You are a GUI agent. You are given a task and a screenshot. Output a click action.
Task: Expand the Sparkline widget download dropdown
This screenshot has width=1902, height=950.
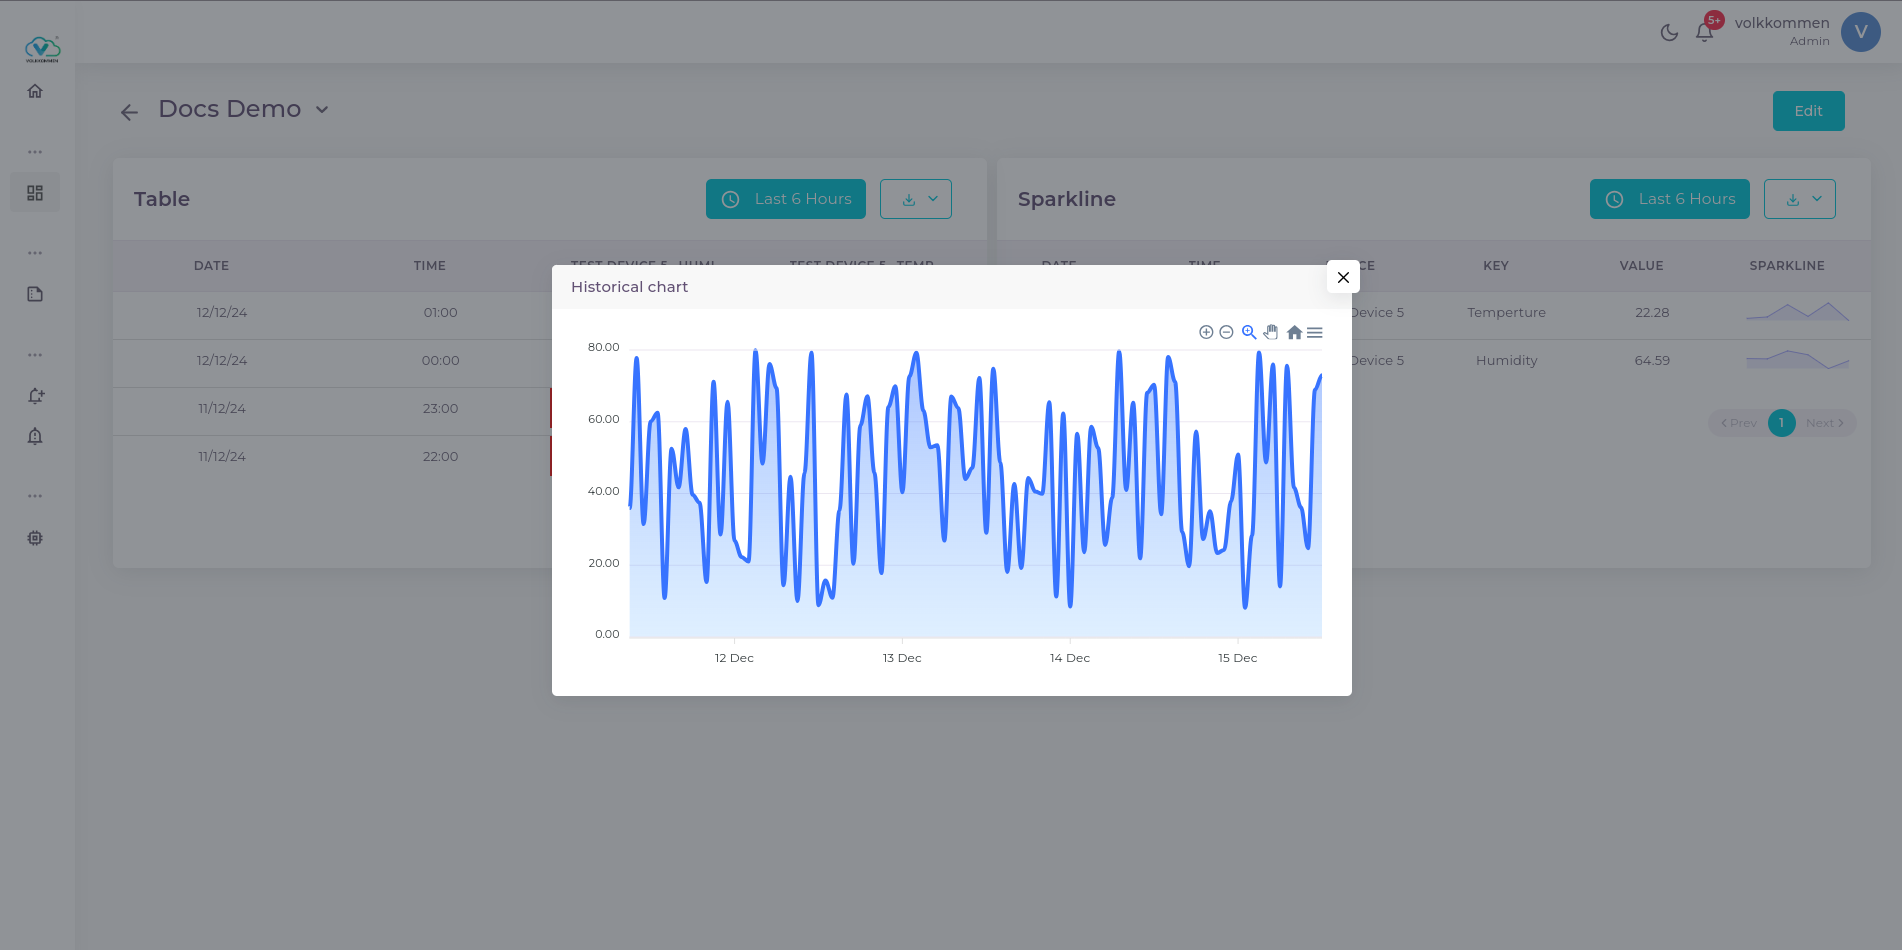tap(1800, 199)
